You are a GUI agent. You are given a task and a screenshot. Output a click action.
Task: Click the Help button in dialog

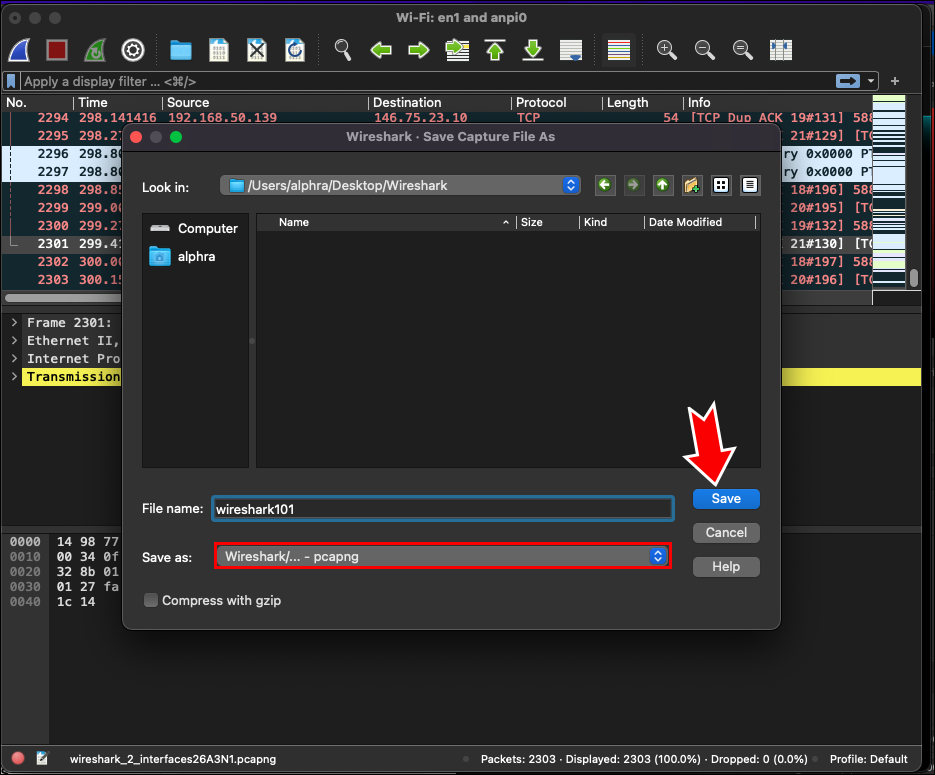coord(725,567)
